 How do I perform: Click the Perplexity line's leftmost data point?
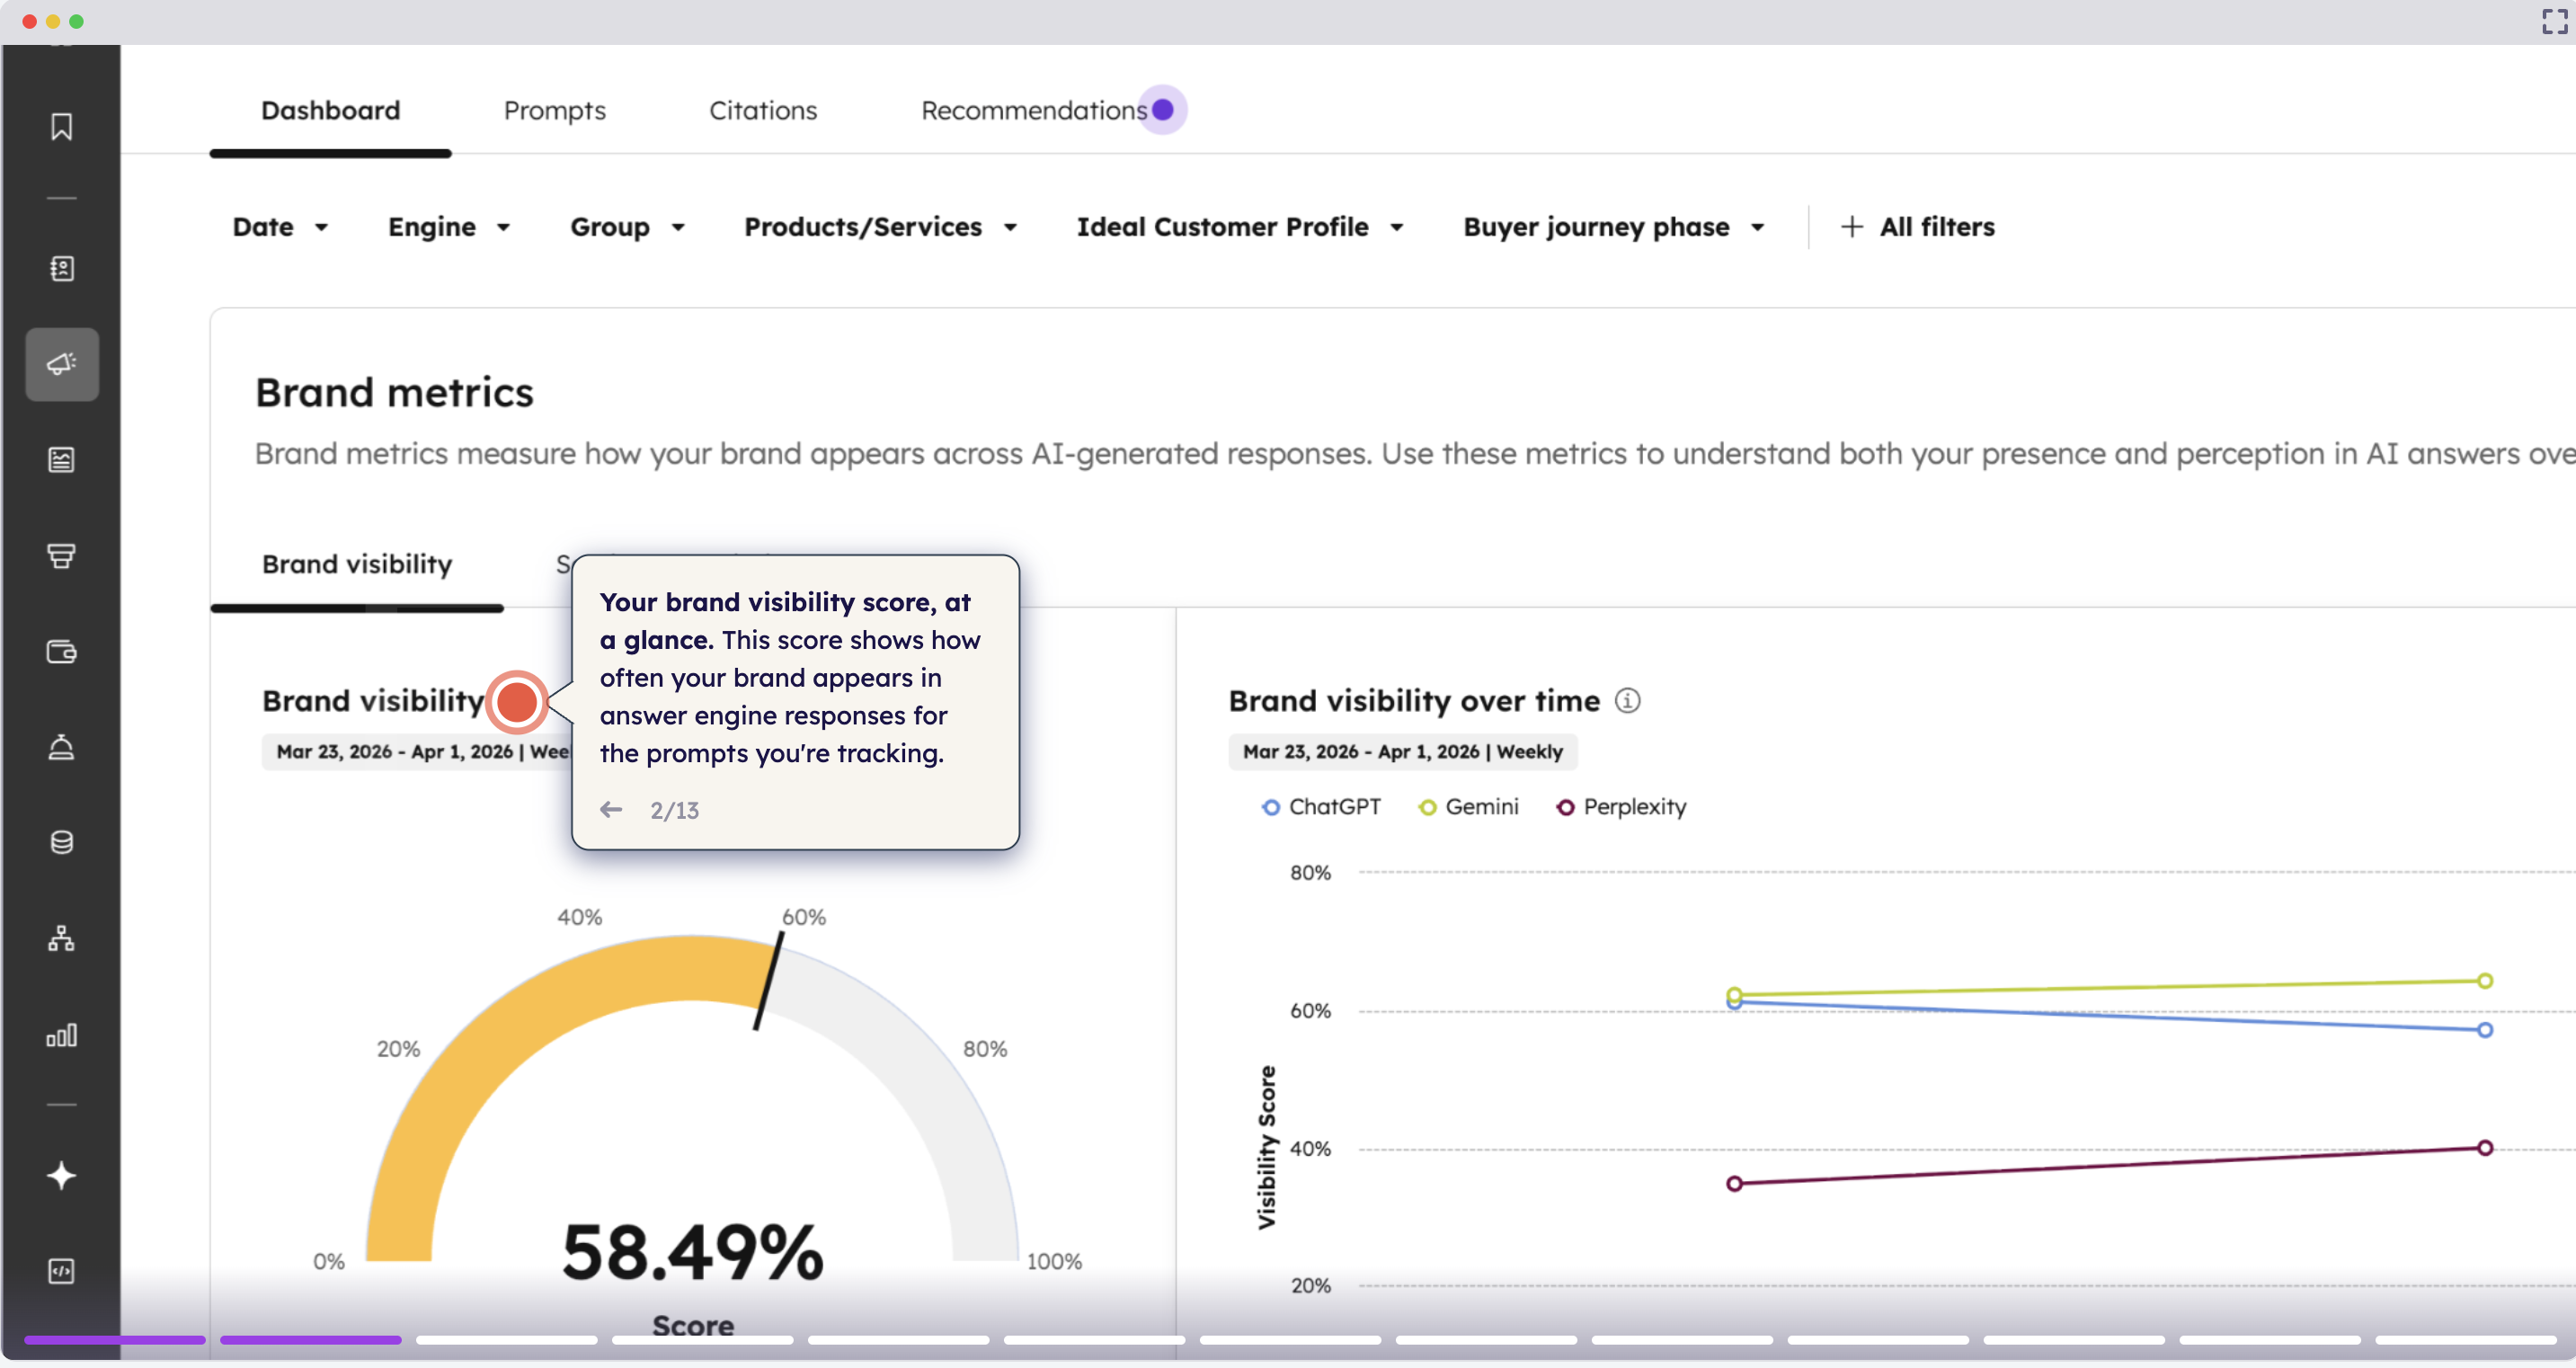pos(1735,1184)
